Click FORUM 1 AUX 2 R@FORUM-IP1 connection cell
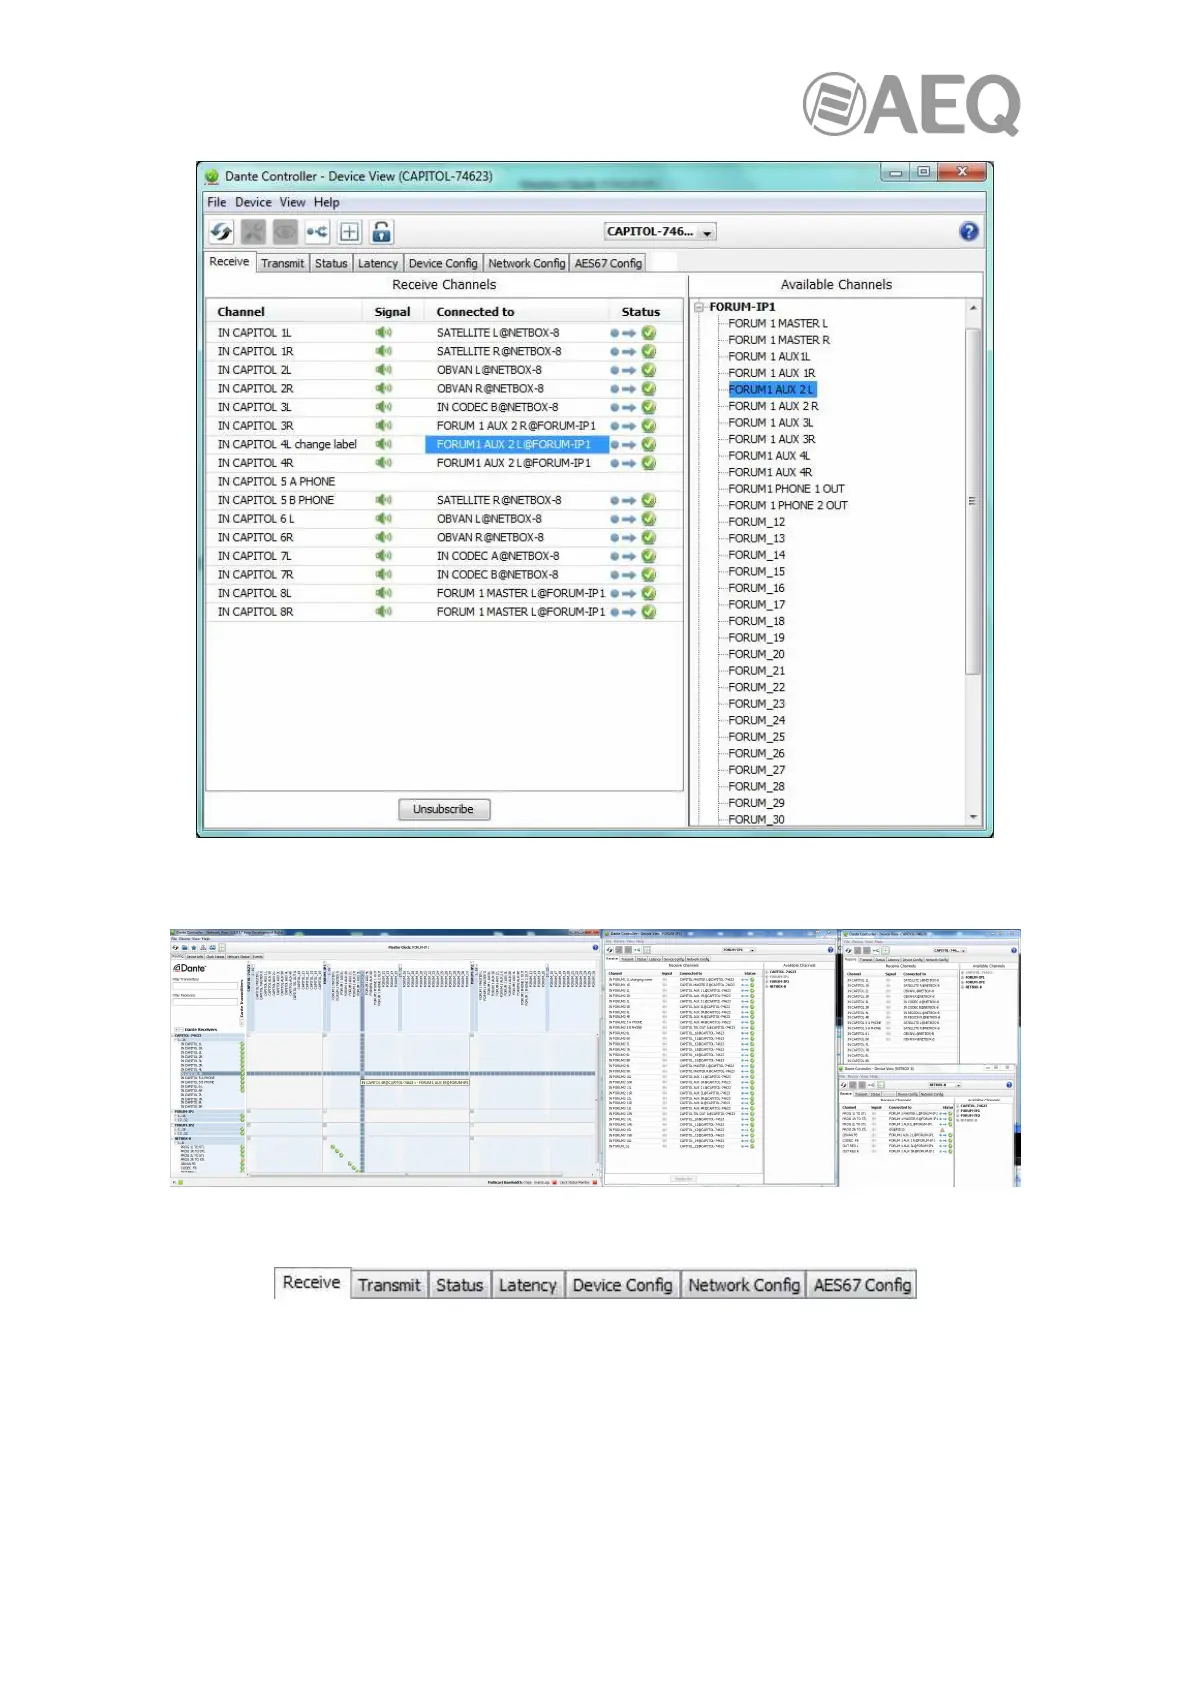 [516, 426]
